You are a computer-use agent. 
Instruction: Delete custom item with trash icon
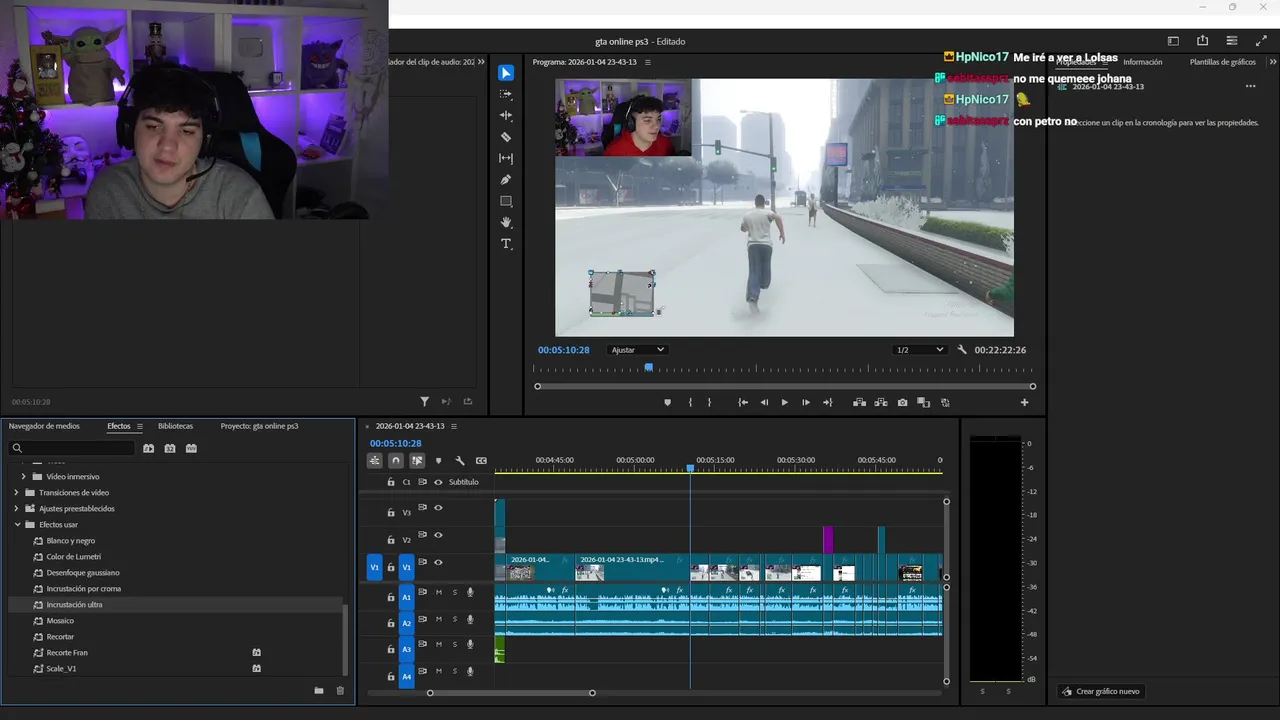pyautogui.click(x=340, y=691)
